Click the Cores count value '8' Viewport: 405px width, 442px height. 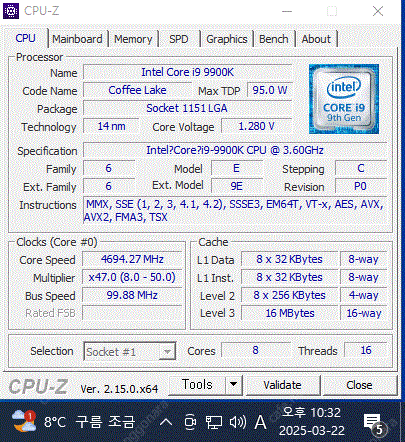[x=256, y=350]
